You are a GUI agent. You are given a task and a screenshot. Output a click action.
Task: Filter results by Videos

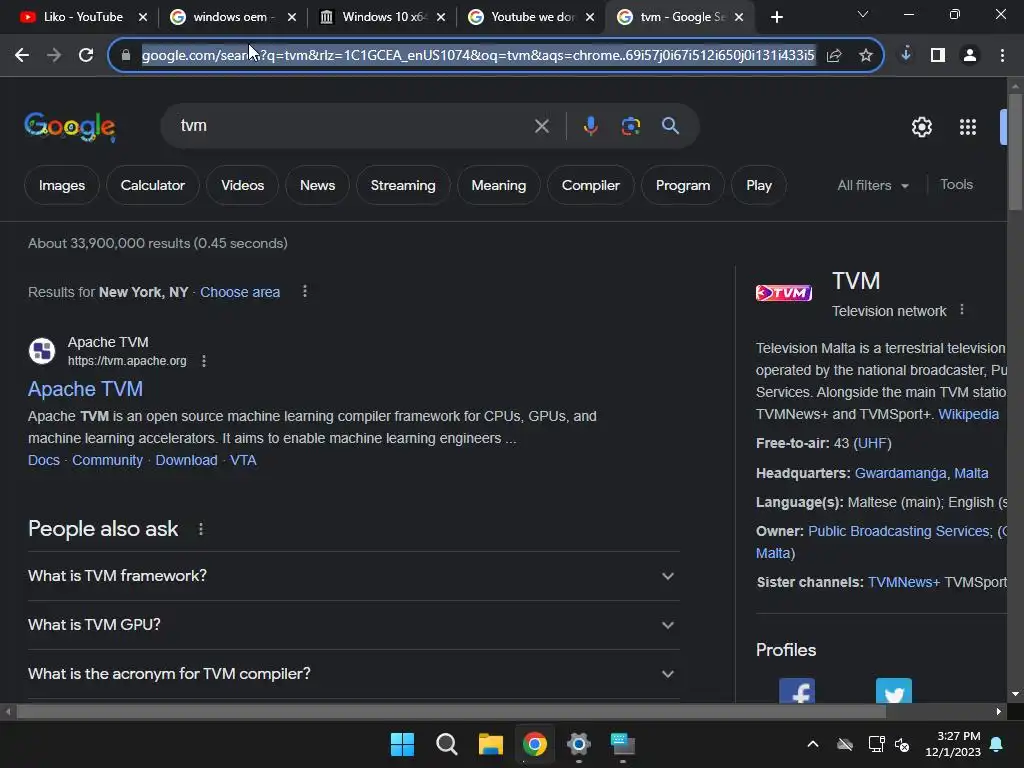click(242, 185)
